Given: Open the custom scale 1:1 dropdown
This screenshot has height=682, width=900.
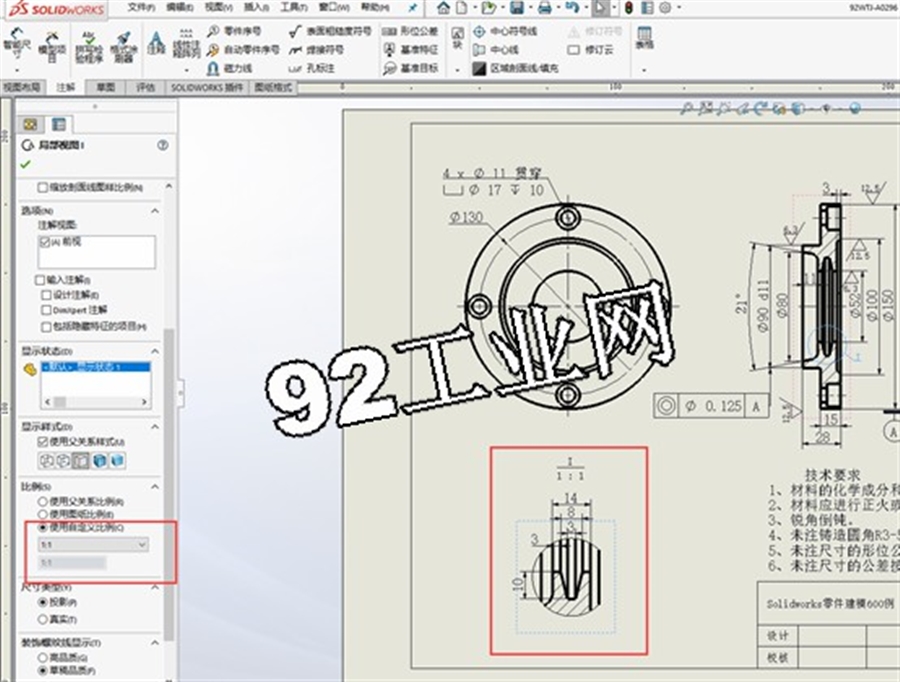Looking at the screenshot, I should tap(94, 544).
